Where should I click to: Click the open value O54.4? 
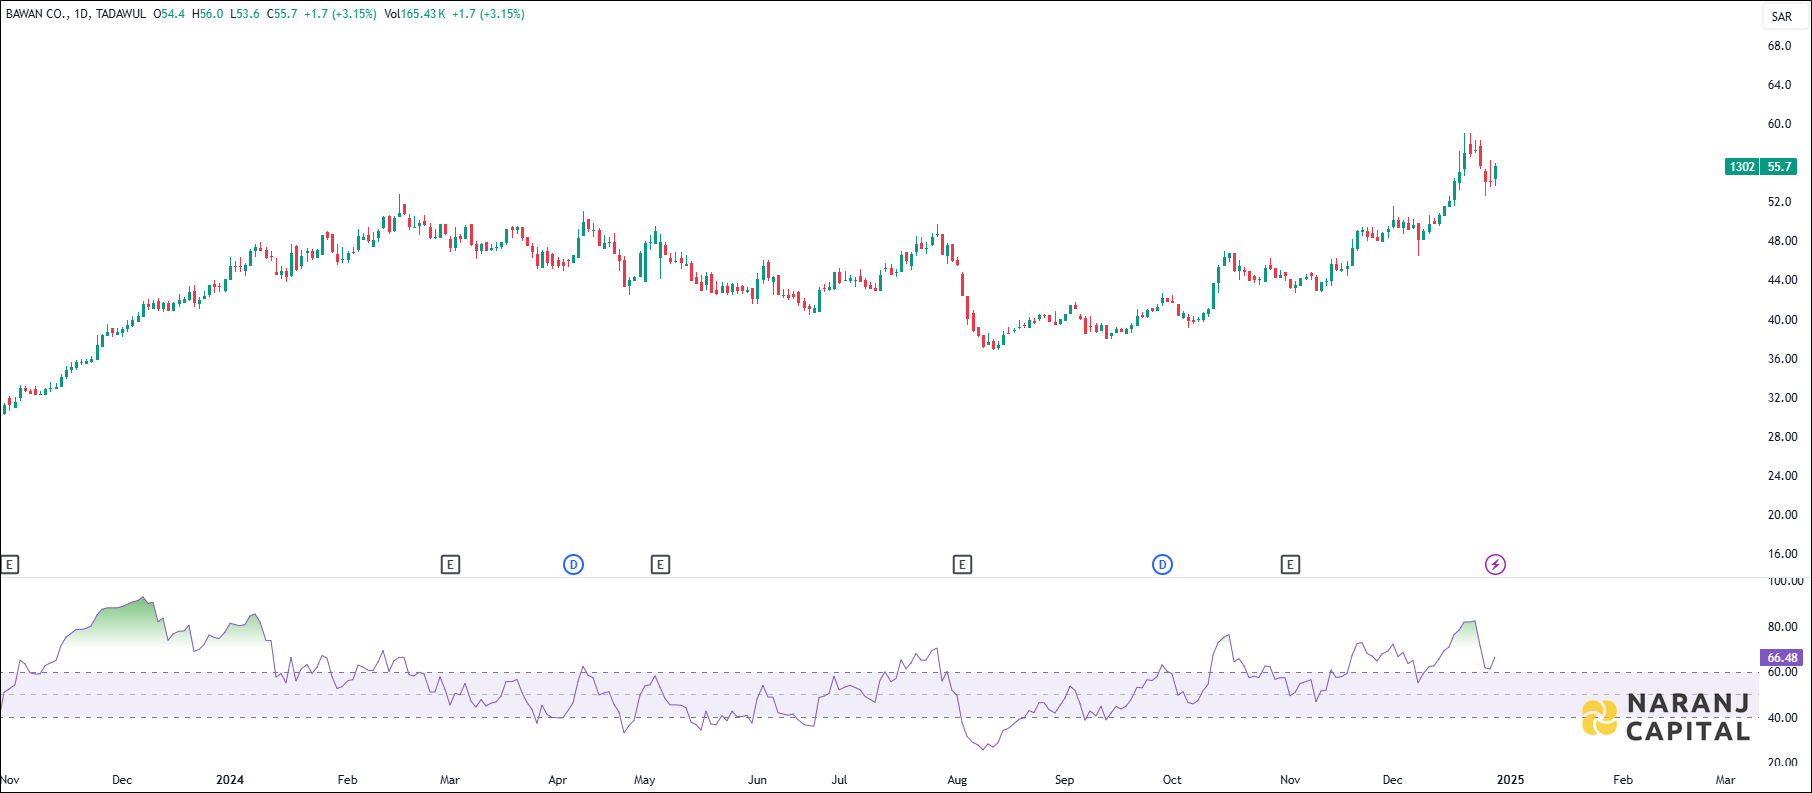point(169,14)
